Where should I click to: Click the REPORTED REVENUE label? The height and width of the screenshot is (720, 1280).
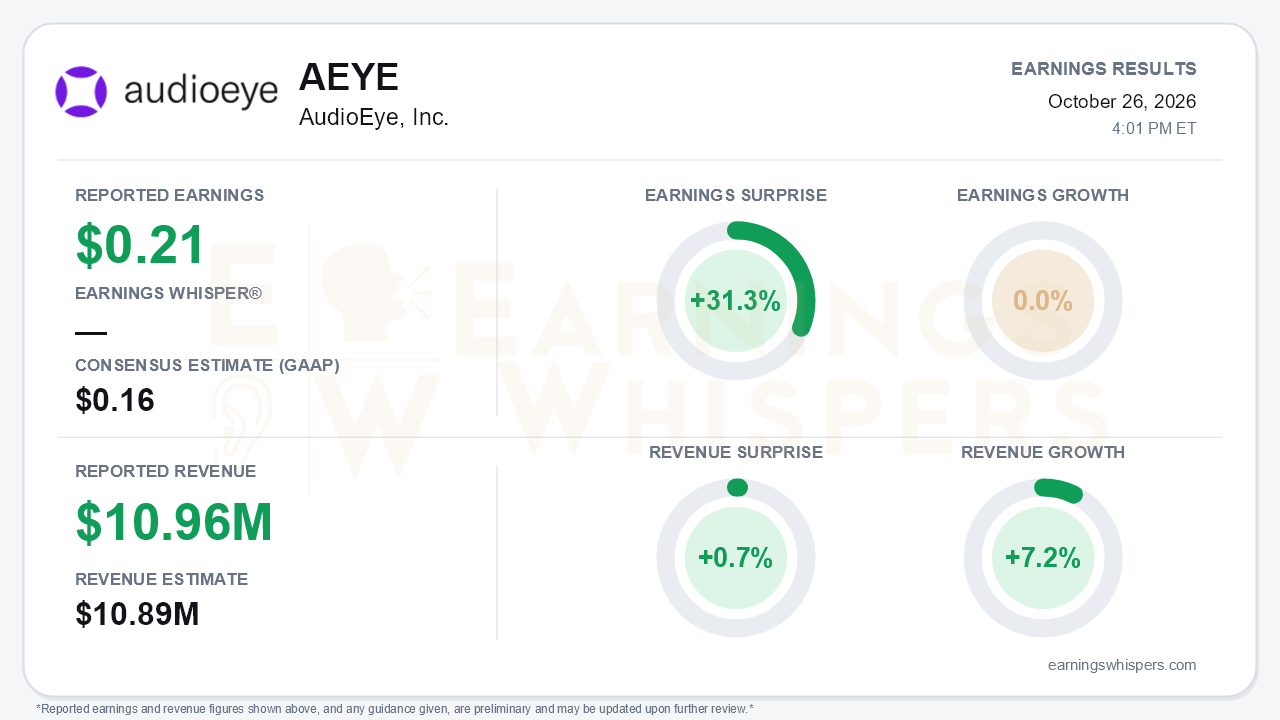[166, 471]
